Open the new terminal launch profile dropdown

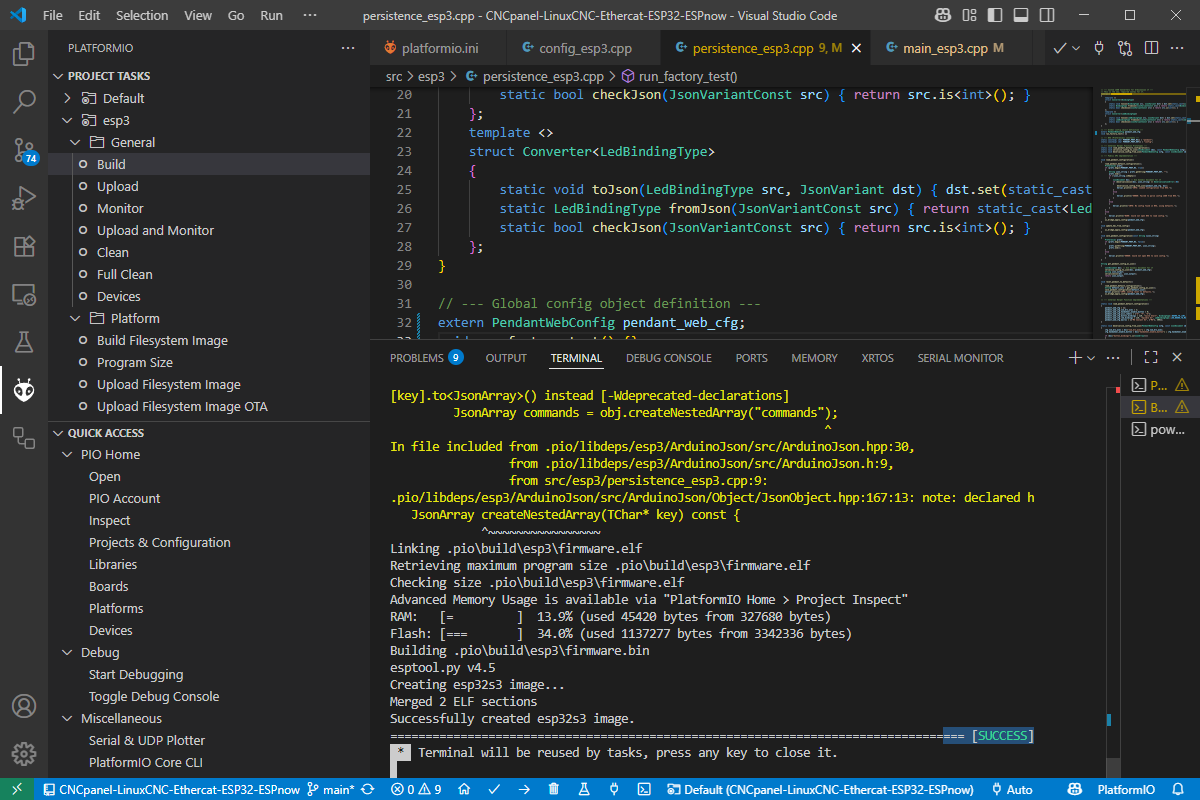coord(1091,357)
